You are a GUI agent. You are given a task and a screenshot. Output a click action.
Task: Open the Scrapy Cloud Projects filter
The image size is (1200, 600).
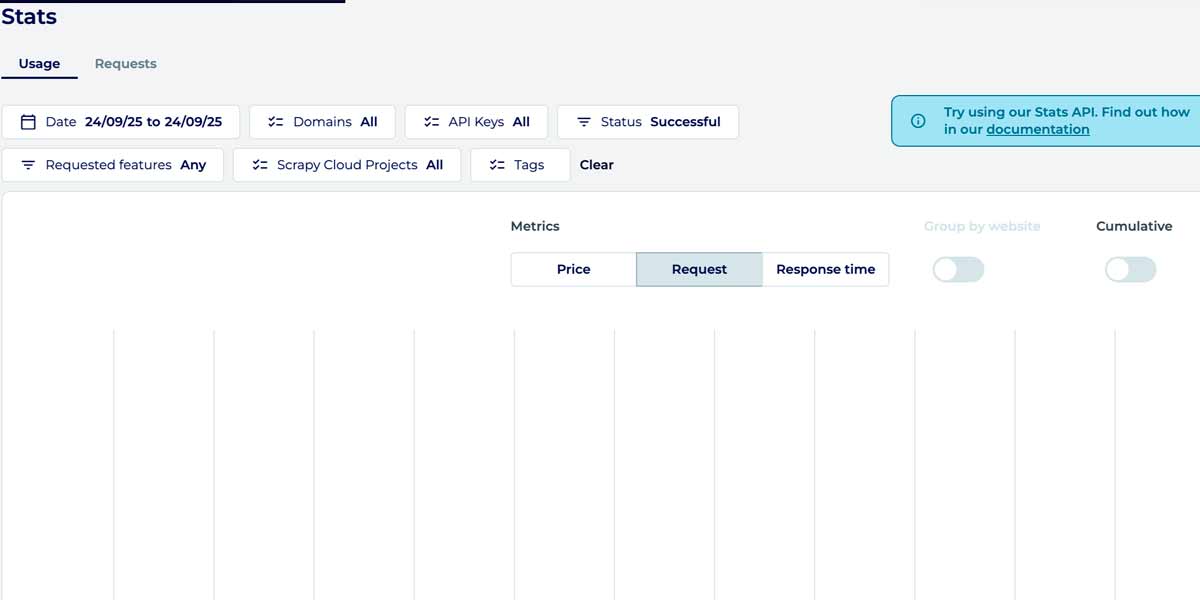click(x=347, y=165)
